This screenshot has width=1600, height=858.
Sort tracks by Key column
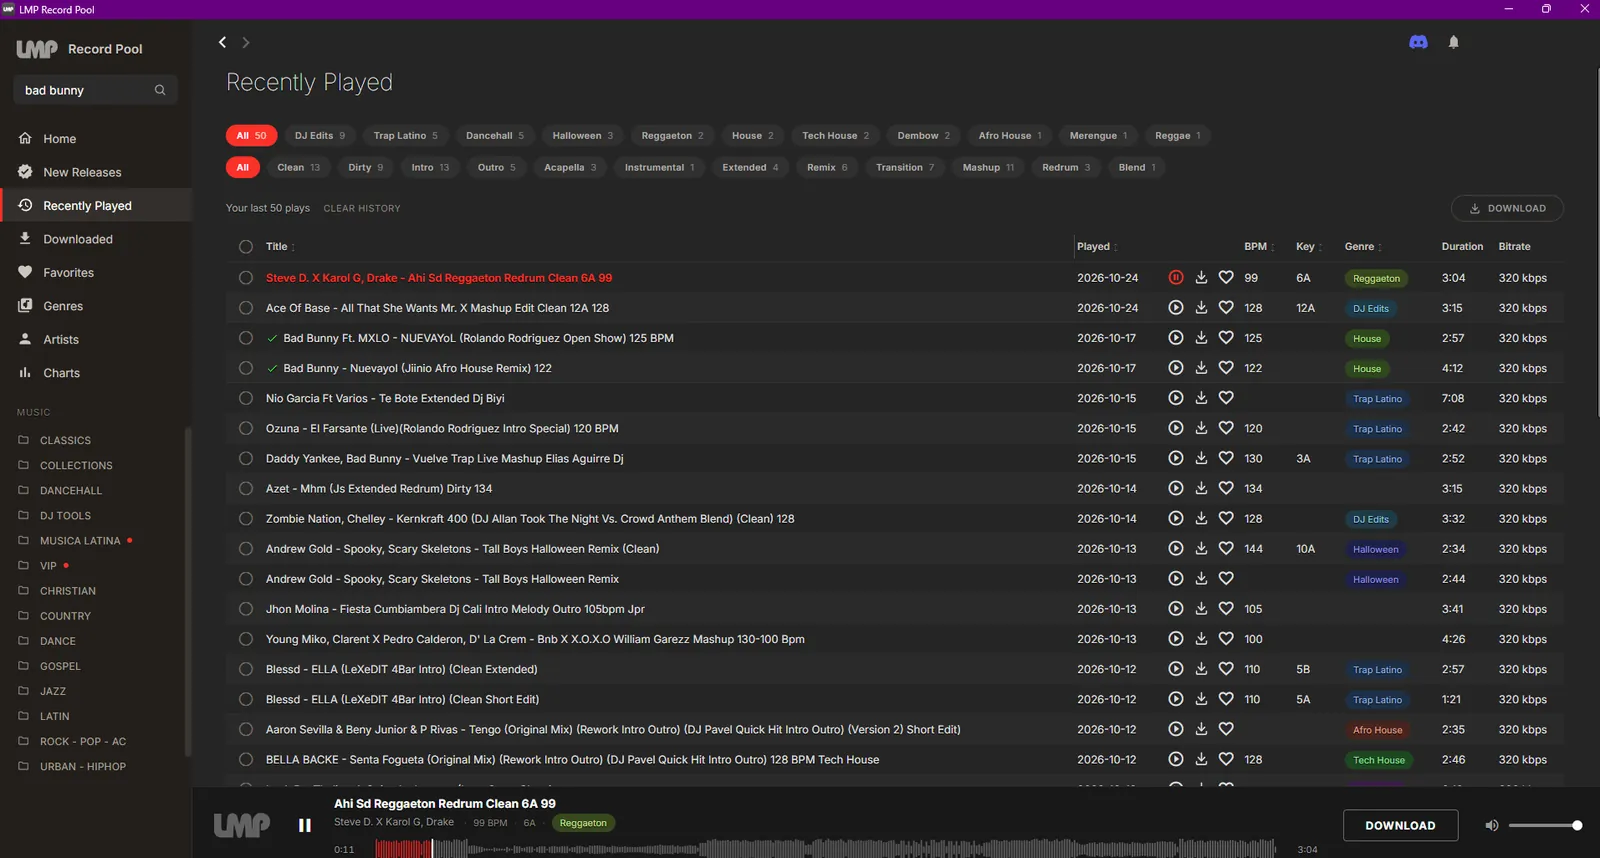click(x=1309, y=246)
